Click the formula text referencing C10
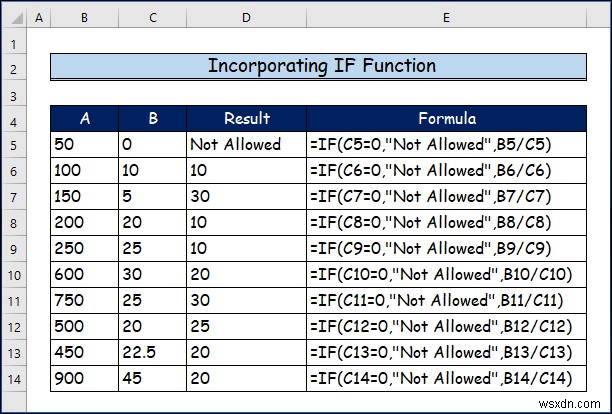 [436, 274]
